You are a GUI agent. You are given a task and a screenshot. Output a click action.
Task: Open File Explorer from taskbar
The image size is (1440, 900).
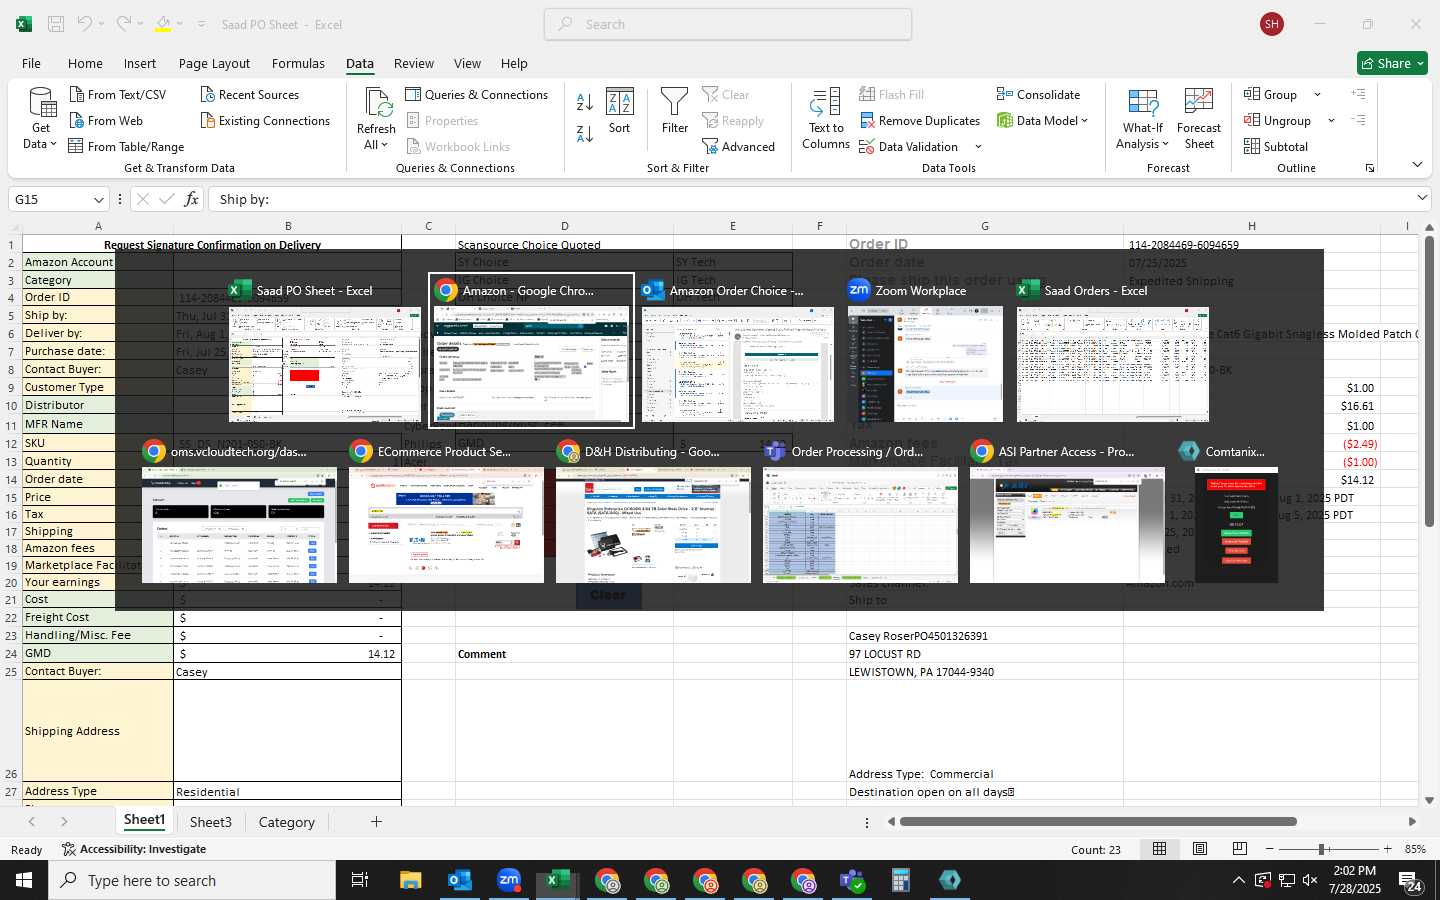411,880
